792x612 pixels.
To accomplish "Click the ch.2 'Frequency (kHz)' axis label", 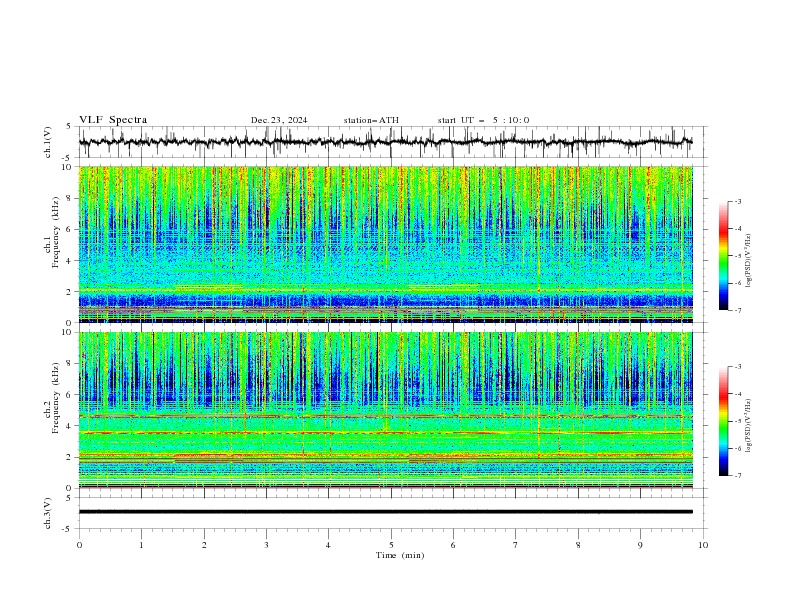I will pos(55,398).
